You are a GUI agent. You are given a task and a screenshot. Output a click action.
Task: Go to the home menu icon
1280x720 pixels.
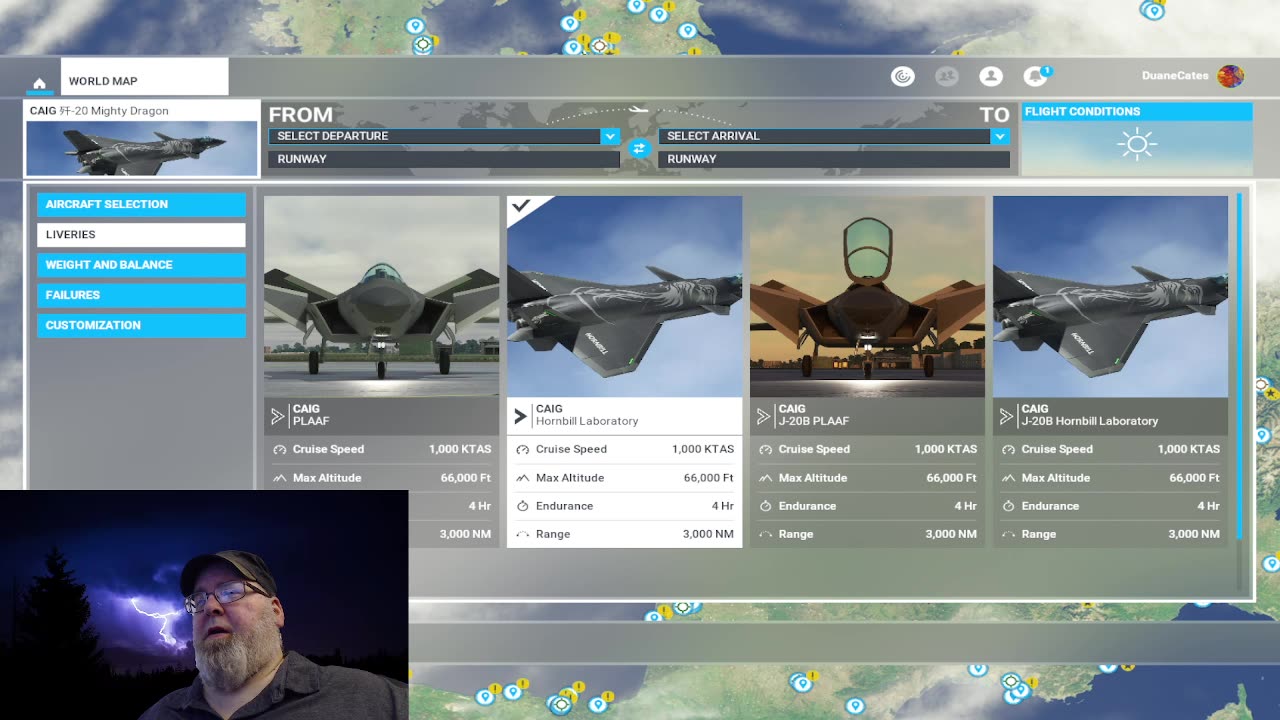(39, 83)
